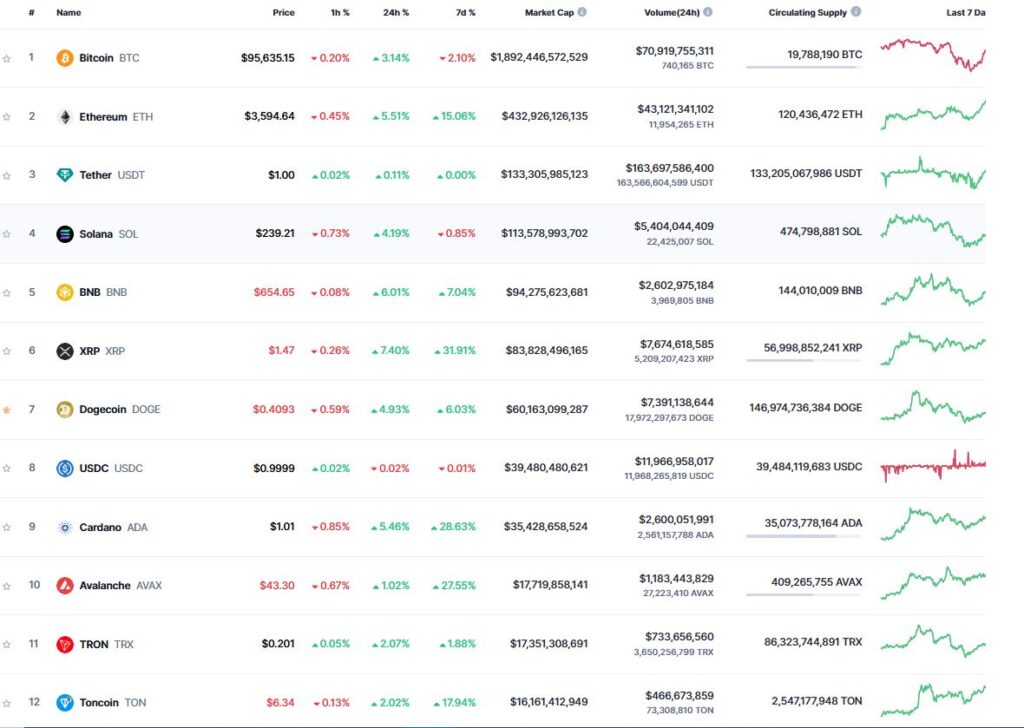Click the TRON logo icon
1024x728 pixels.
pos(65,644)
